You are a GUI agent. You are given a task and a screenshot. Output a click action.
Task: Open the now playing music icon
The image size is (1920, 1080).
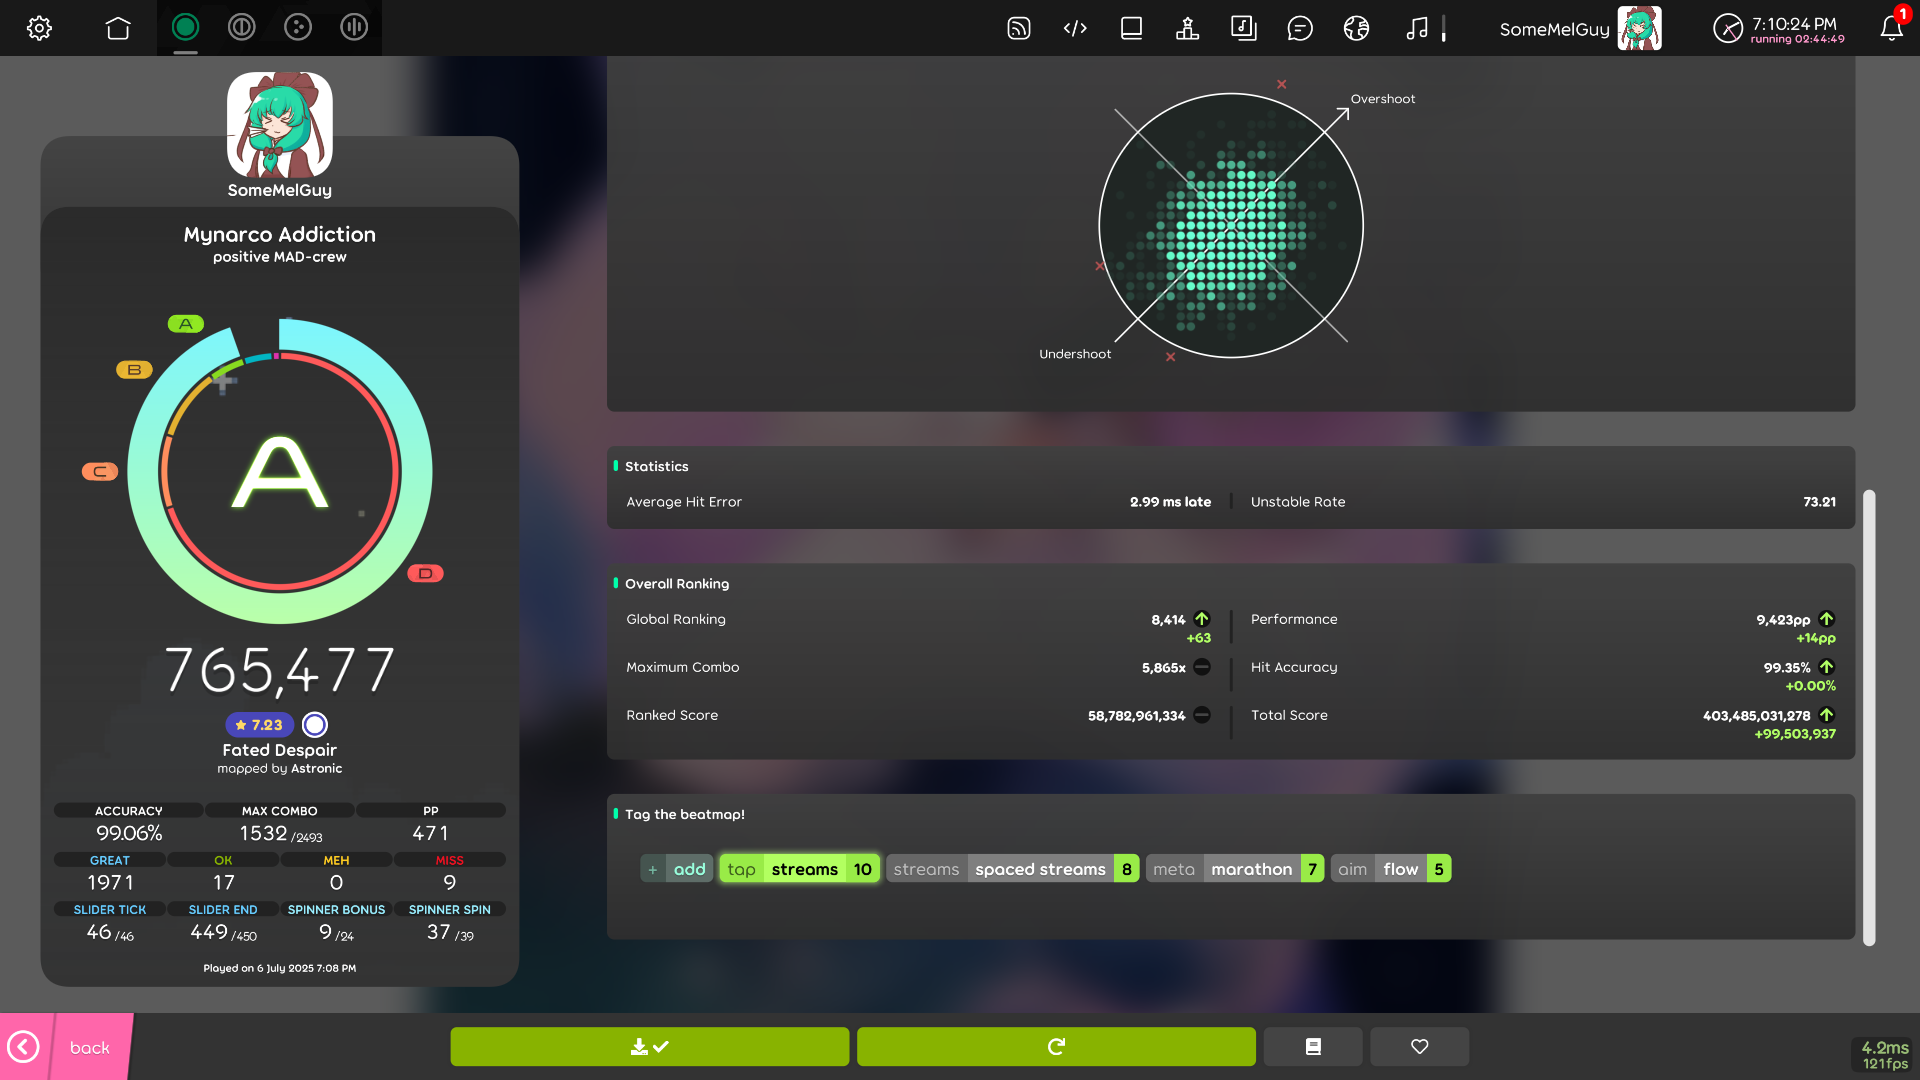coord(1416,28)
